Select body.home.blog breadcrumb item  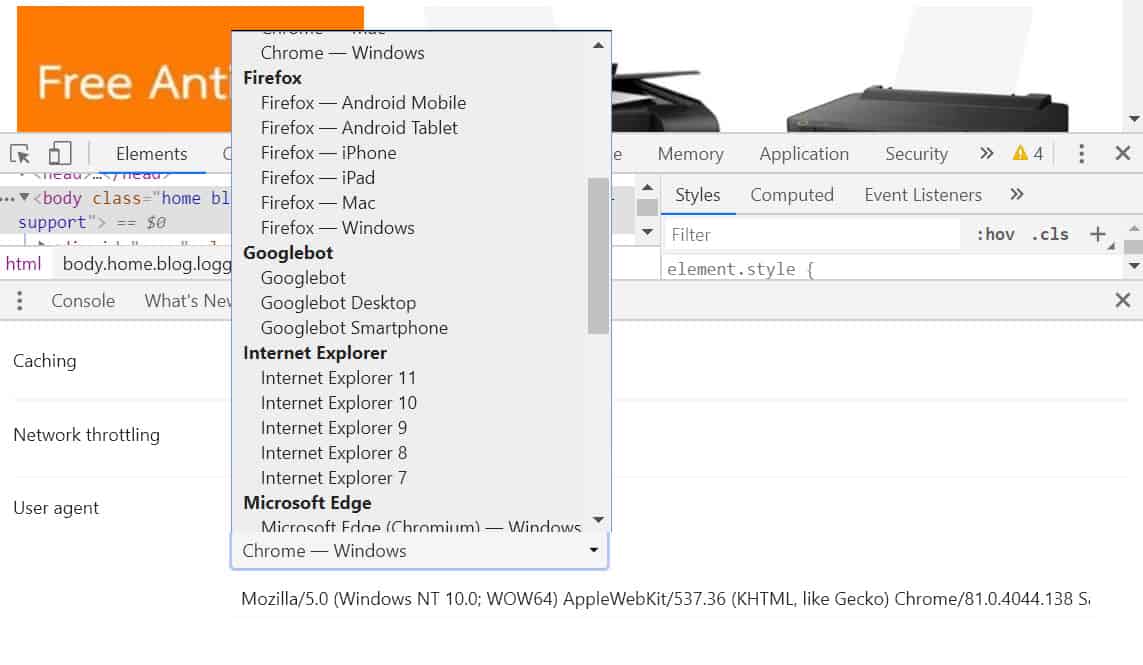tap(146, 264)
